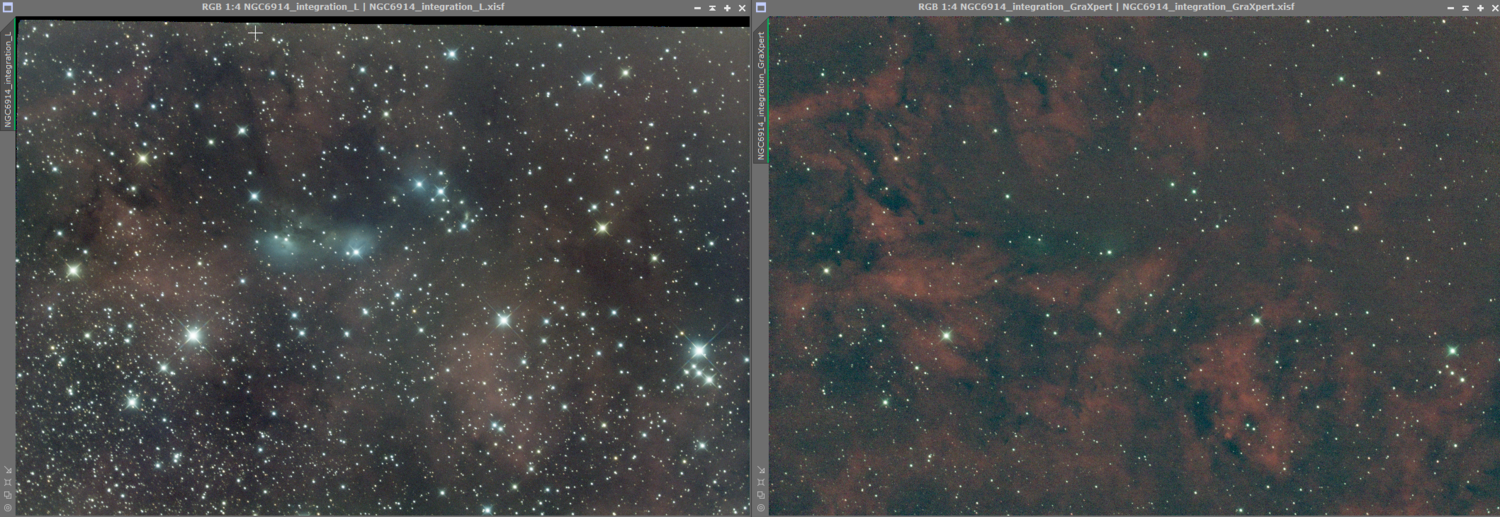Click the overlapping squares icon in NGC6914_integration_GraXpert window
This screenshot has width=1500, height=517.
761,495
